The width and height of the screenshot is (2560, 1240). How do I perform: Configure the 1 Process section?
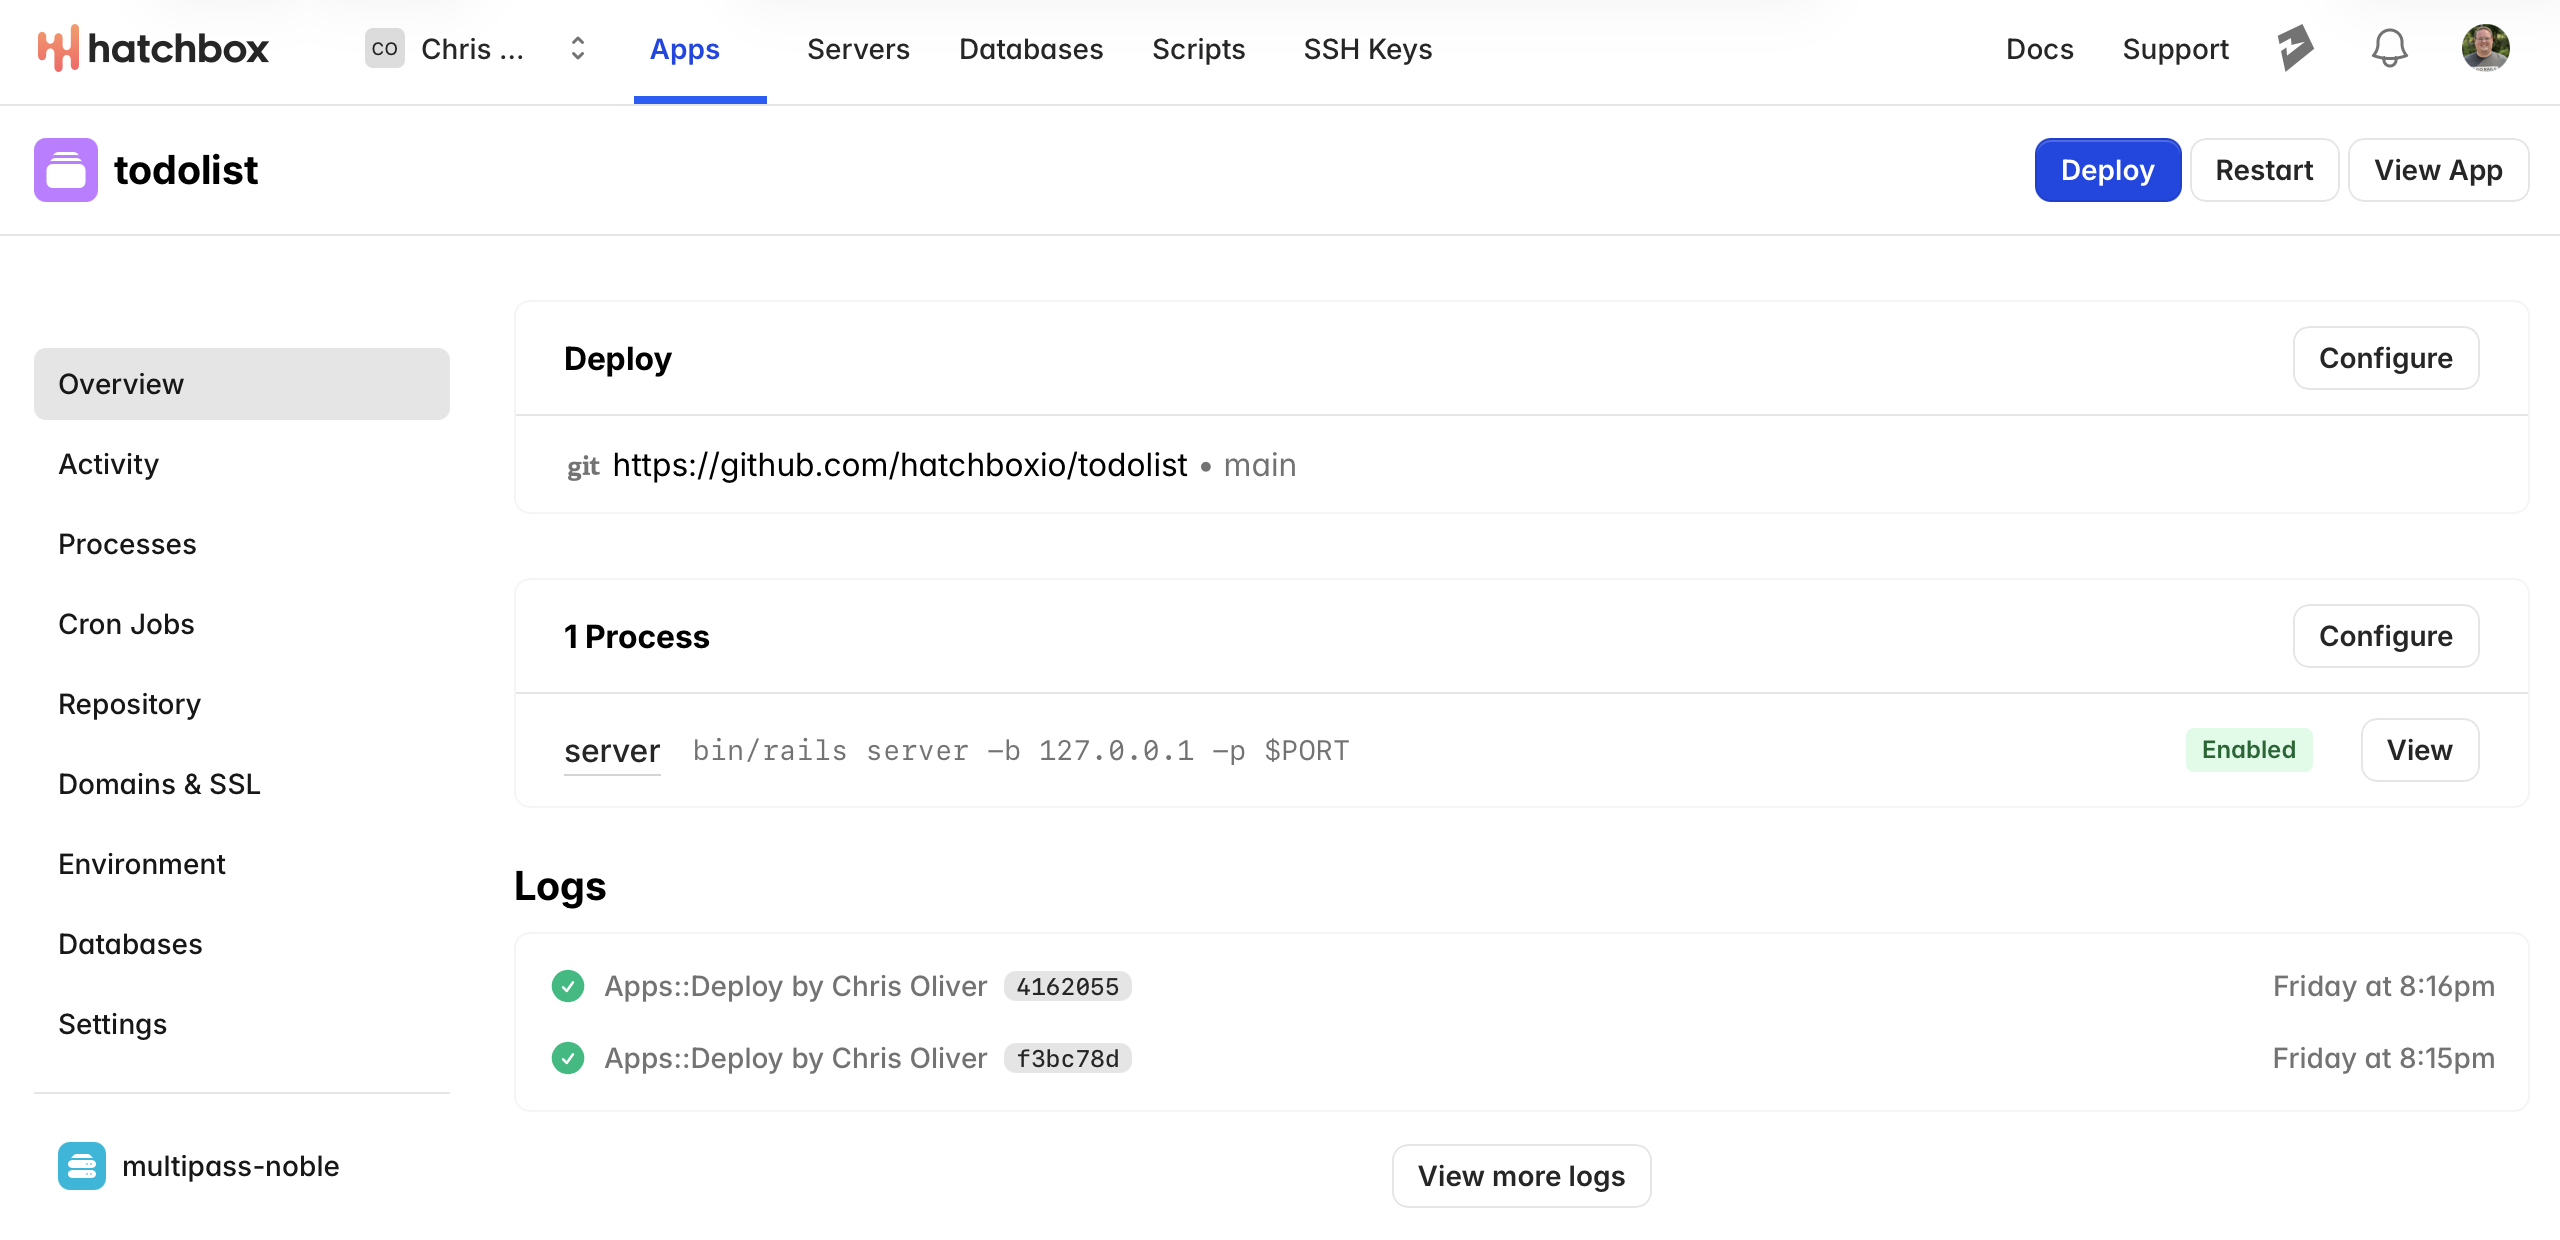2385,636
